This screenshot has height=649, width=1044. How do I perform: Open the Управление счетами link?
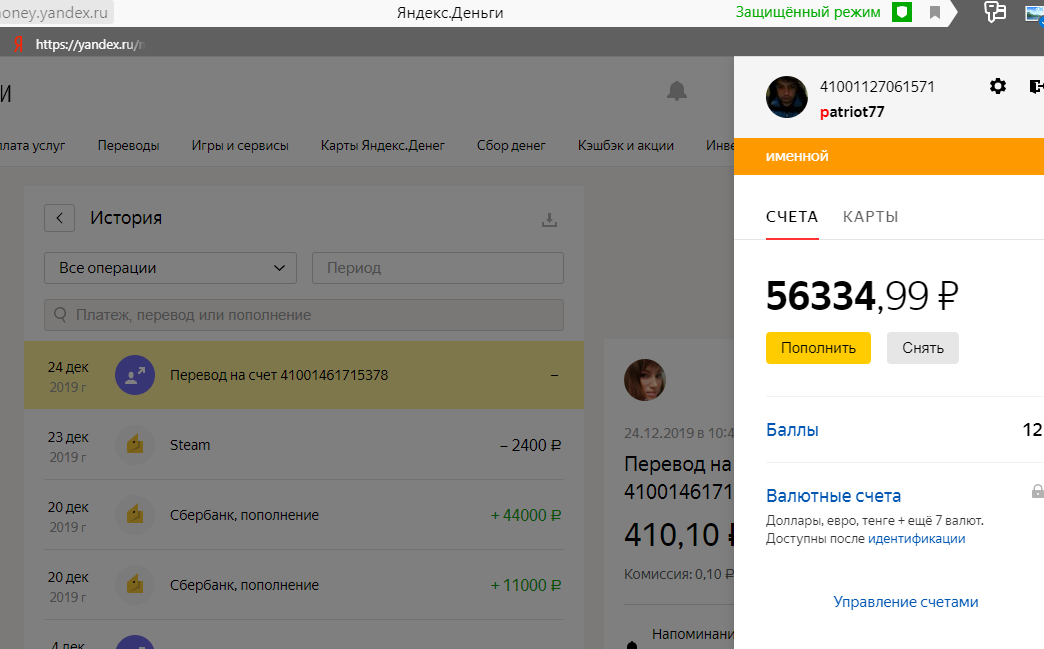coord(905,602)
